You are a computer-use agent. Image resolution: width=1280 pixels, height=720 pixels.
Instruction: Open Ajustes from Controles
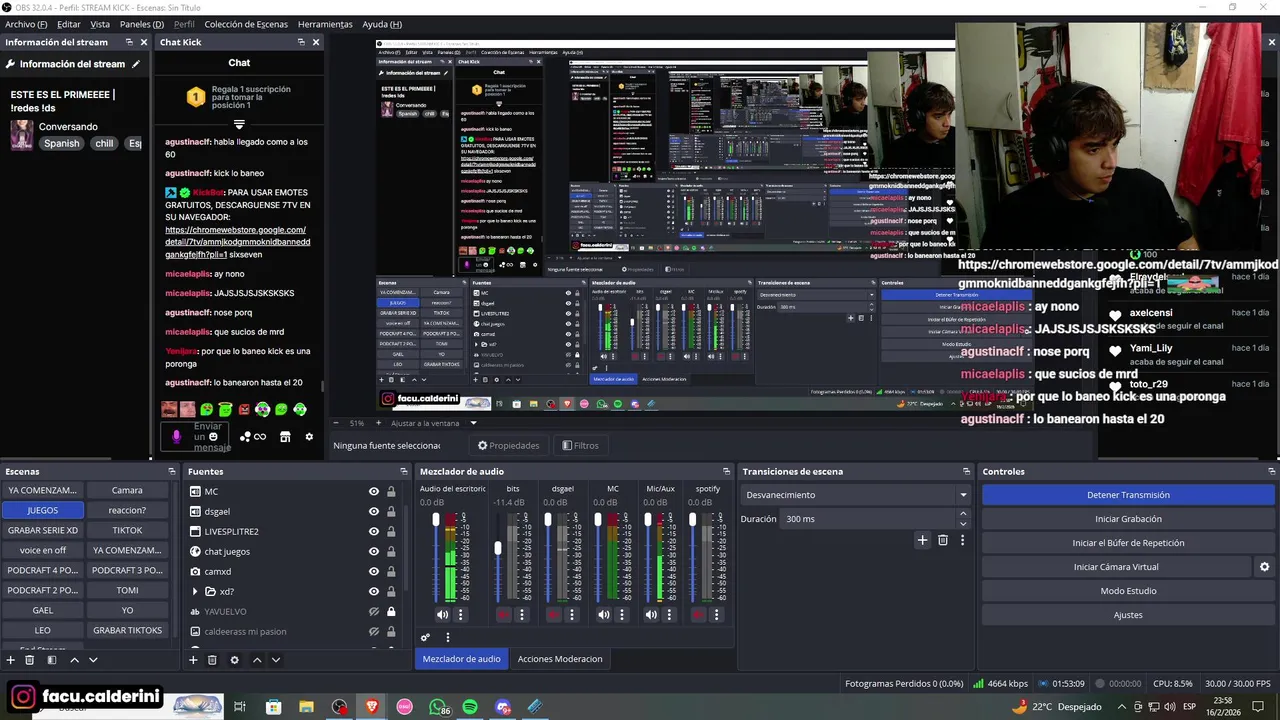(x=1128, y=615)
